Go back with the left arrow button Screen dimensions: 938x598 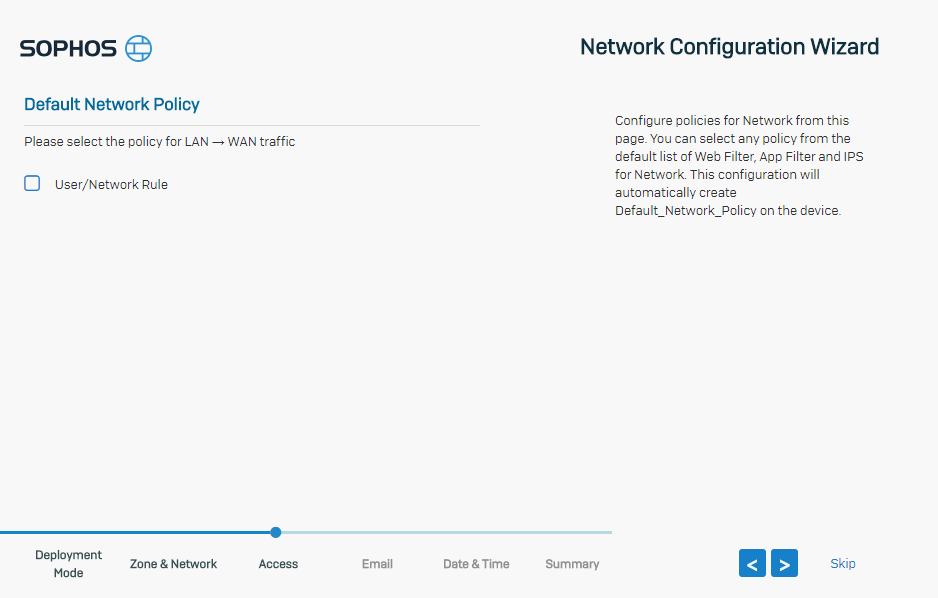tap(752, 563)
